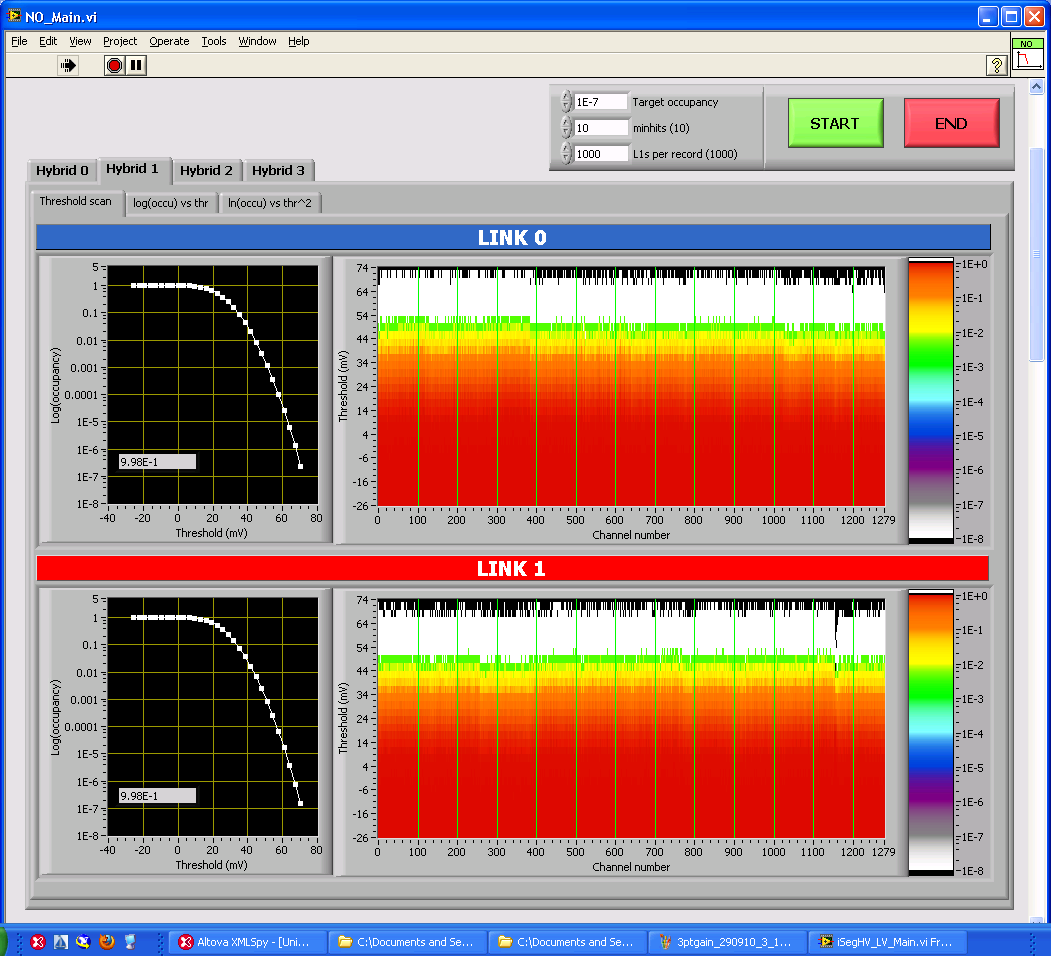This screenshot has height=956, width=1051.
Task: Open the iSegHV_LV_Main.vi taskbar window
Action: pyautogui.click(x=889, y=941)
